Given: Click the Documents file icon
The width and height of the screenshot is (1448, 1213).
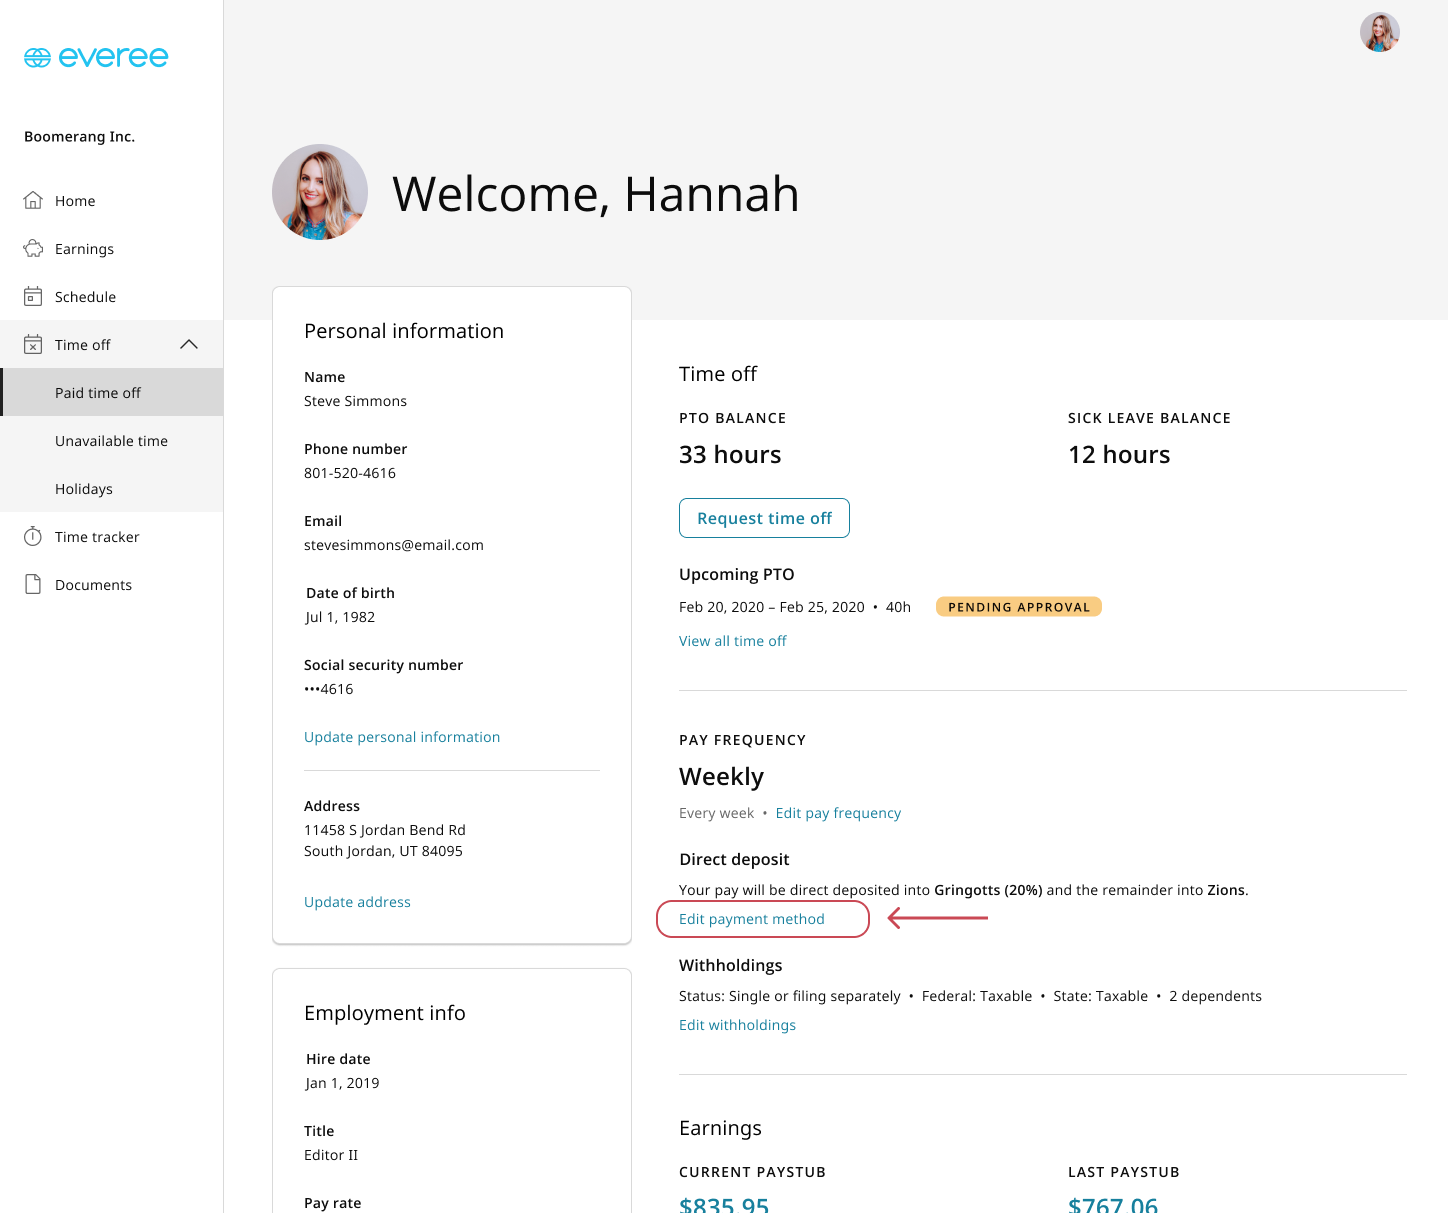Looking at the screenshot, I should click(33, 584).
